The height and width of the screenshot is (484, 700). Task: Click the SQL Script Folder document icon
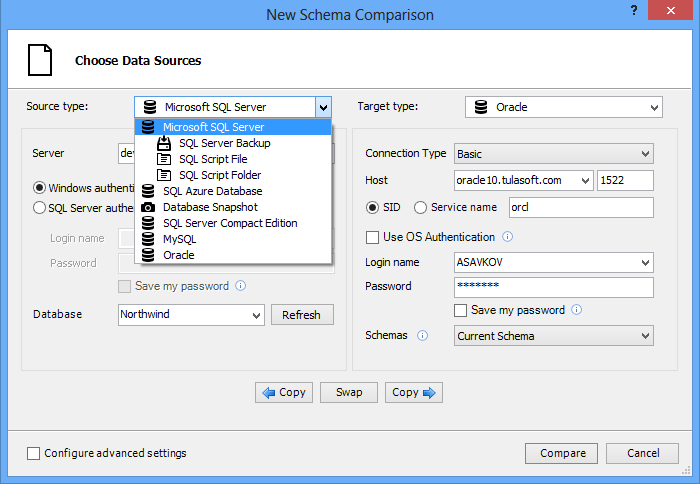(x=164, y=175)
